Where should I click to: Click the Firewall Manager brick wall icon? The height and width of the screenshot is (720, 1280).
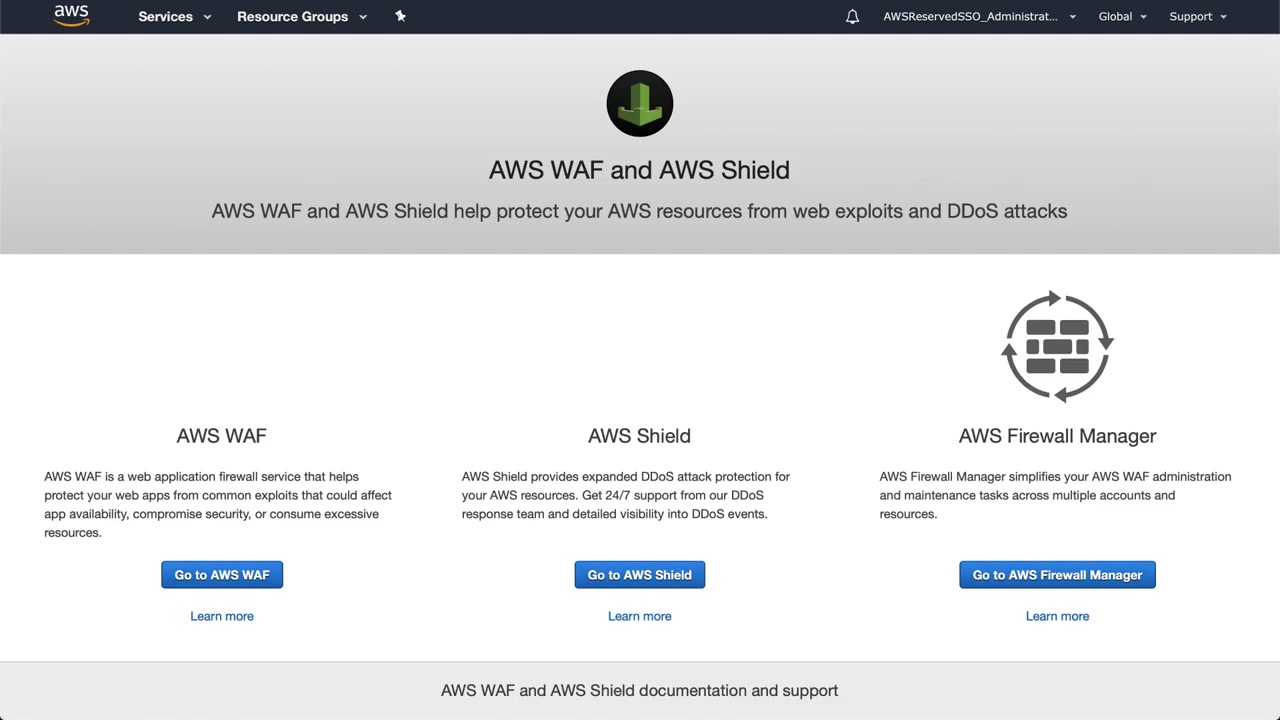pyautogui.click(x=1057, y=346)
